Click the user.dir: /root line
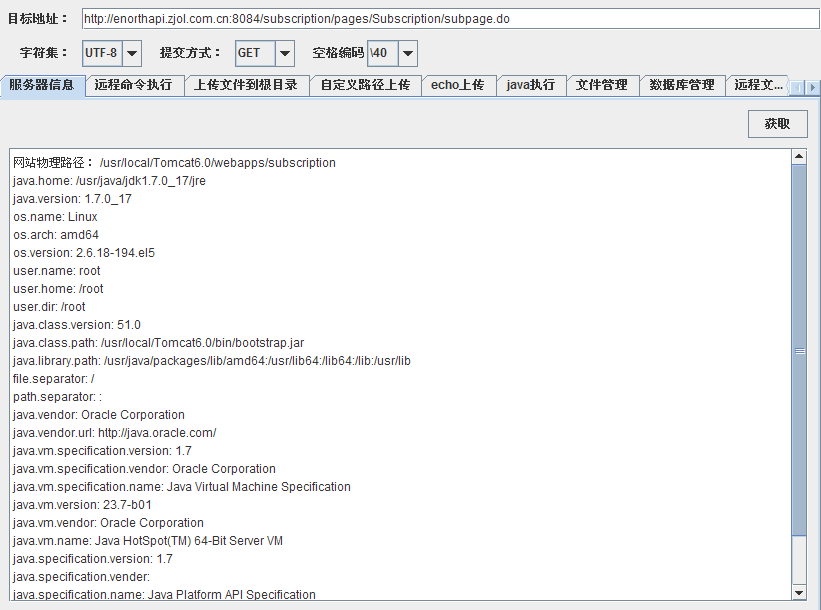This screenshot has width=821, height=610. click(49, 307)
